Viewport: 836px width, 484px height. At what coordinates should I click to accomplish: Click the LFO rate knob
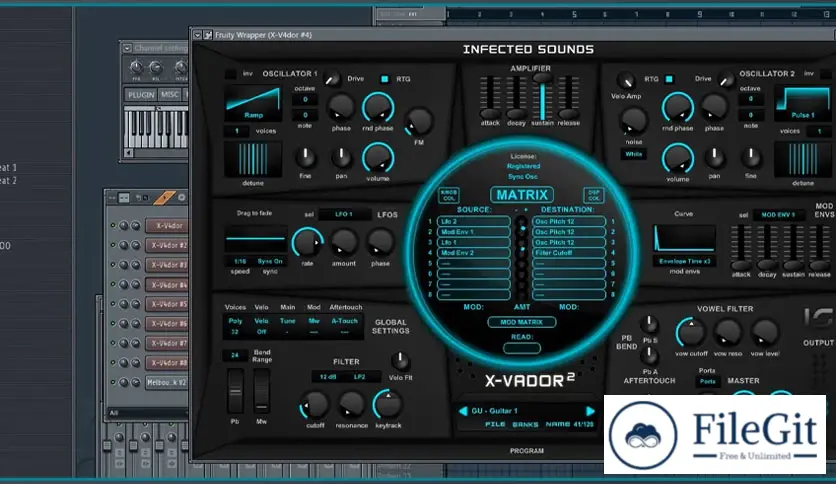pos(307,243)
